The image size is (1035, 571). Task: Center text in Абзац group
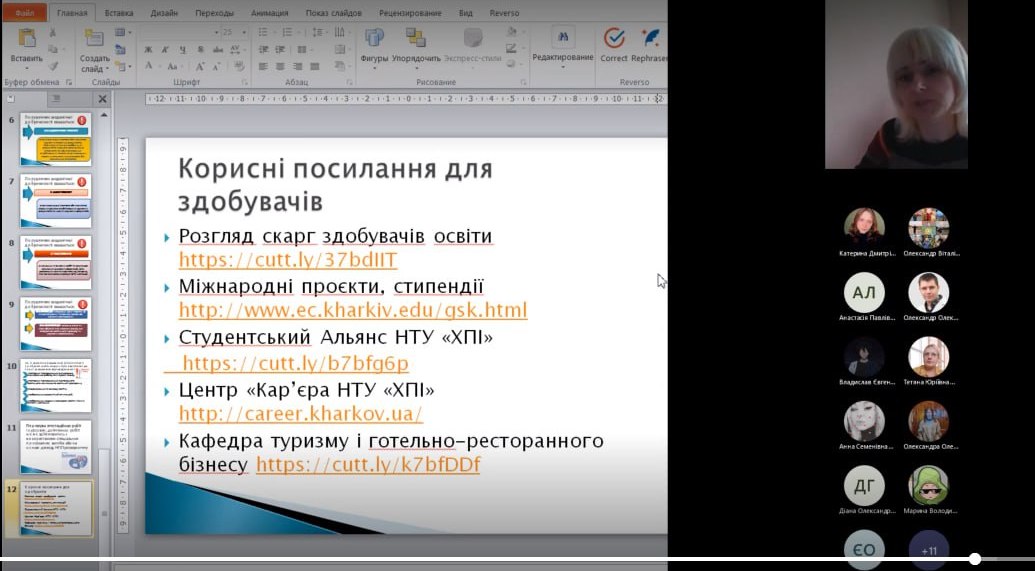[x=280, y=66]
